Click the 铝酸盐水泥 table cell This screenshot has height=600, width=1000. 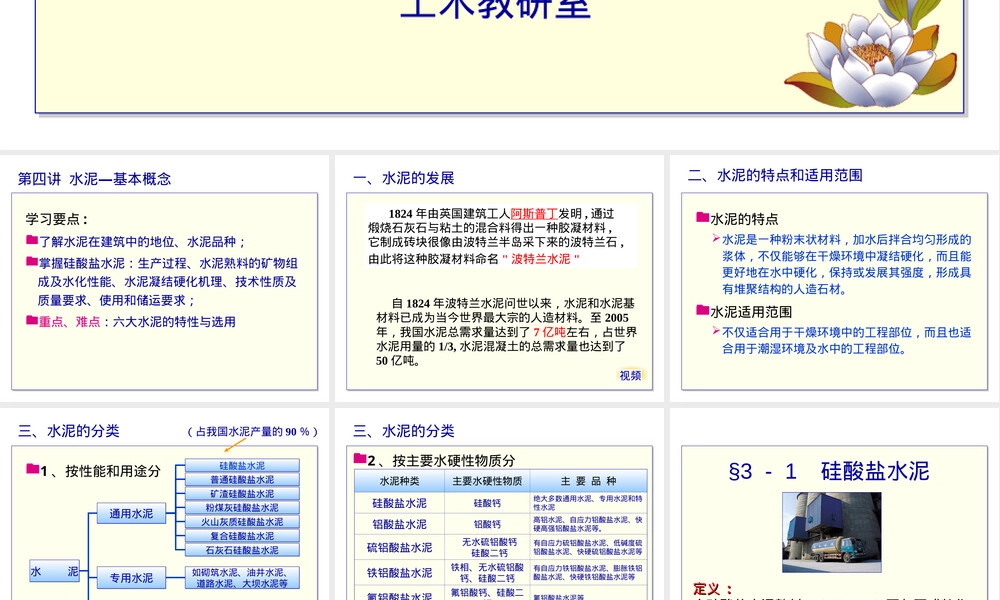click(x=399, y=524)
